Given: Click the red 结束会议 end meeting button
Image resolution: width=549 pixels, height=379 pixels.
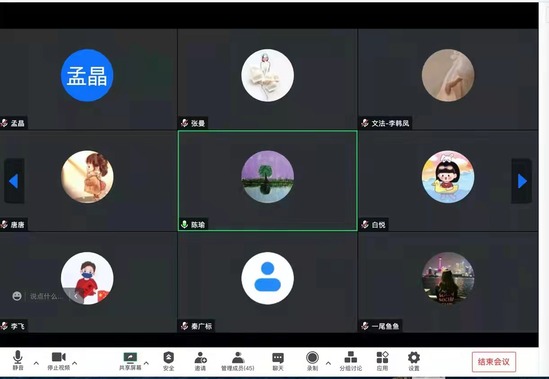Looking at the screenshot, I should point(494,362).
